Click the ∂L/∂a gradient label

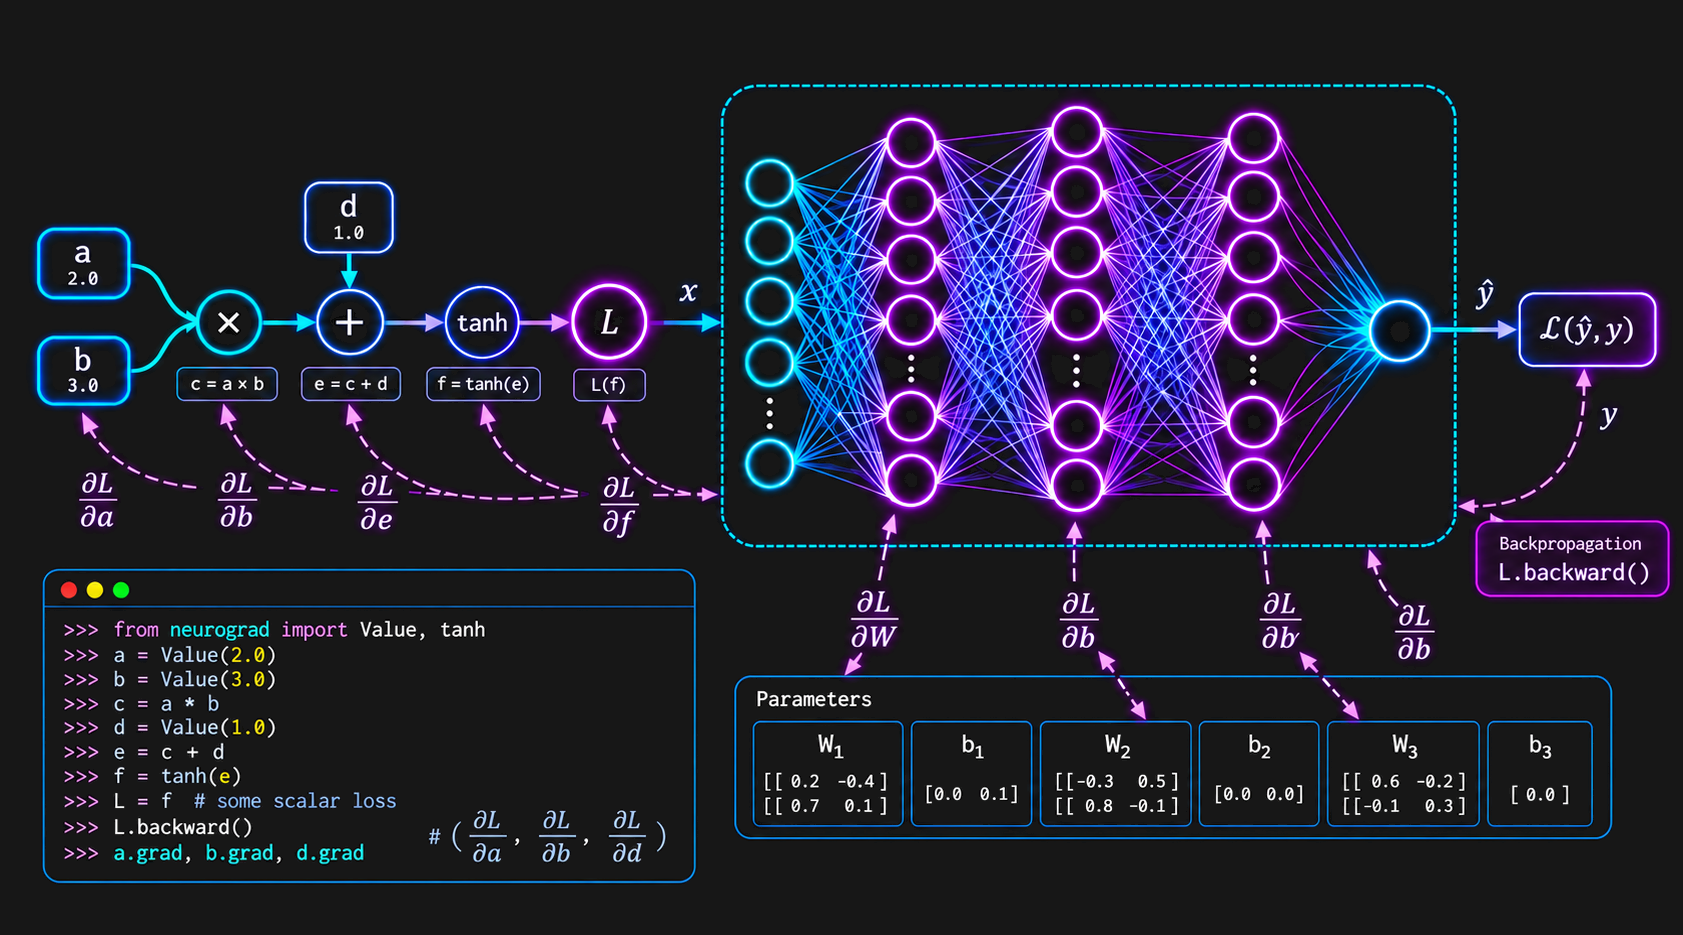(x=97, y=500)
